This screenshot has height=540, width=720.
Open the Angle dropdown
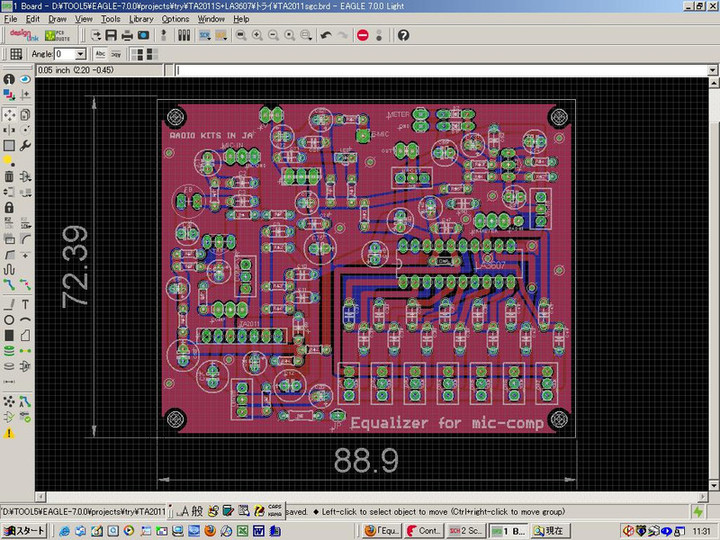(x=82, y=54)
